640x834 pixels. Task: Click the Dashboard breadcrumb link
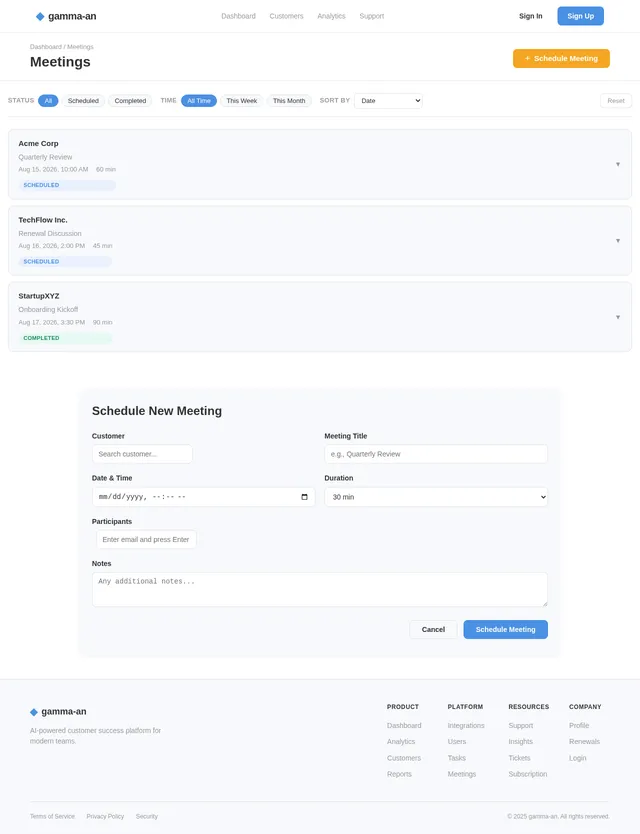45,47
